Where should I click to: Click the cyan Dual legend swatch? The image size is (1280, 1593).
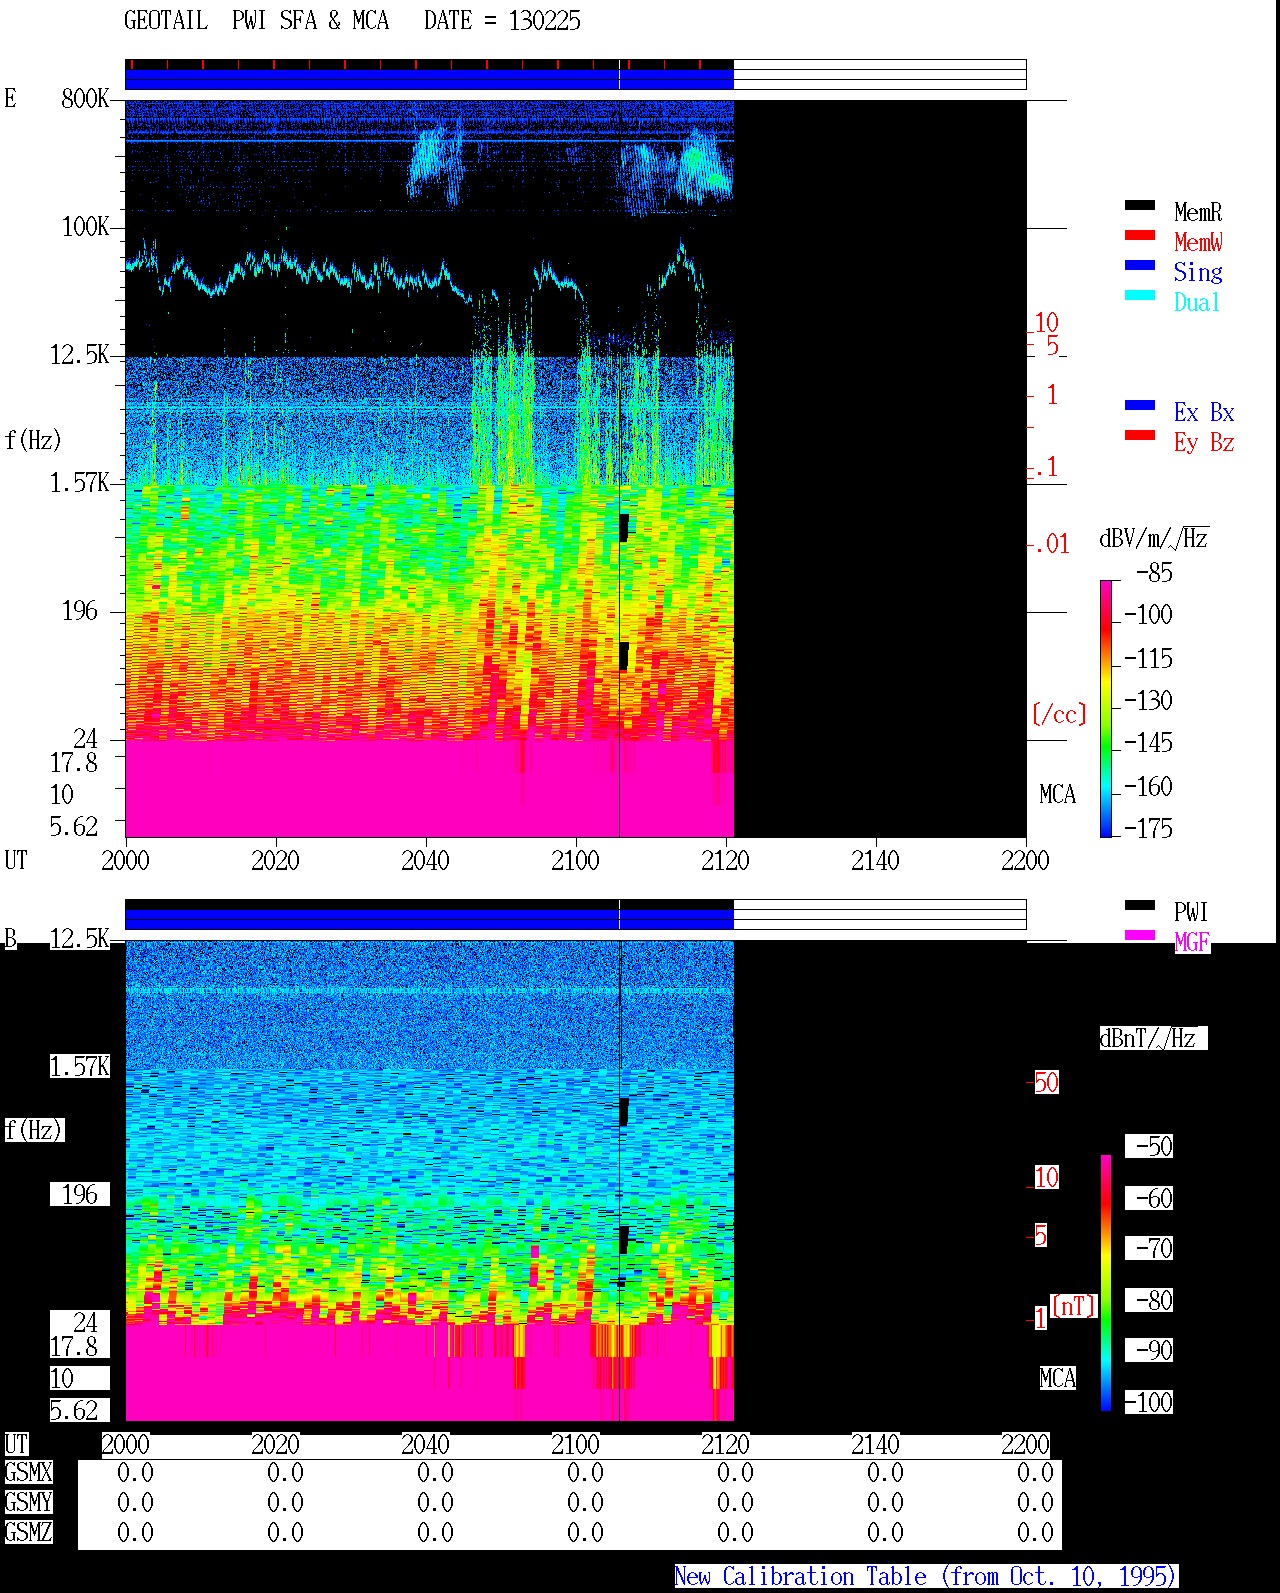(x=1140, y=295)
